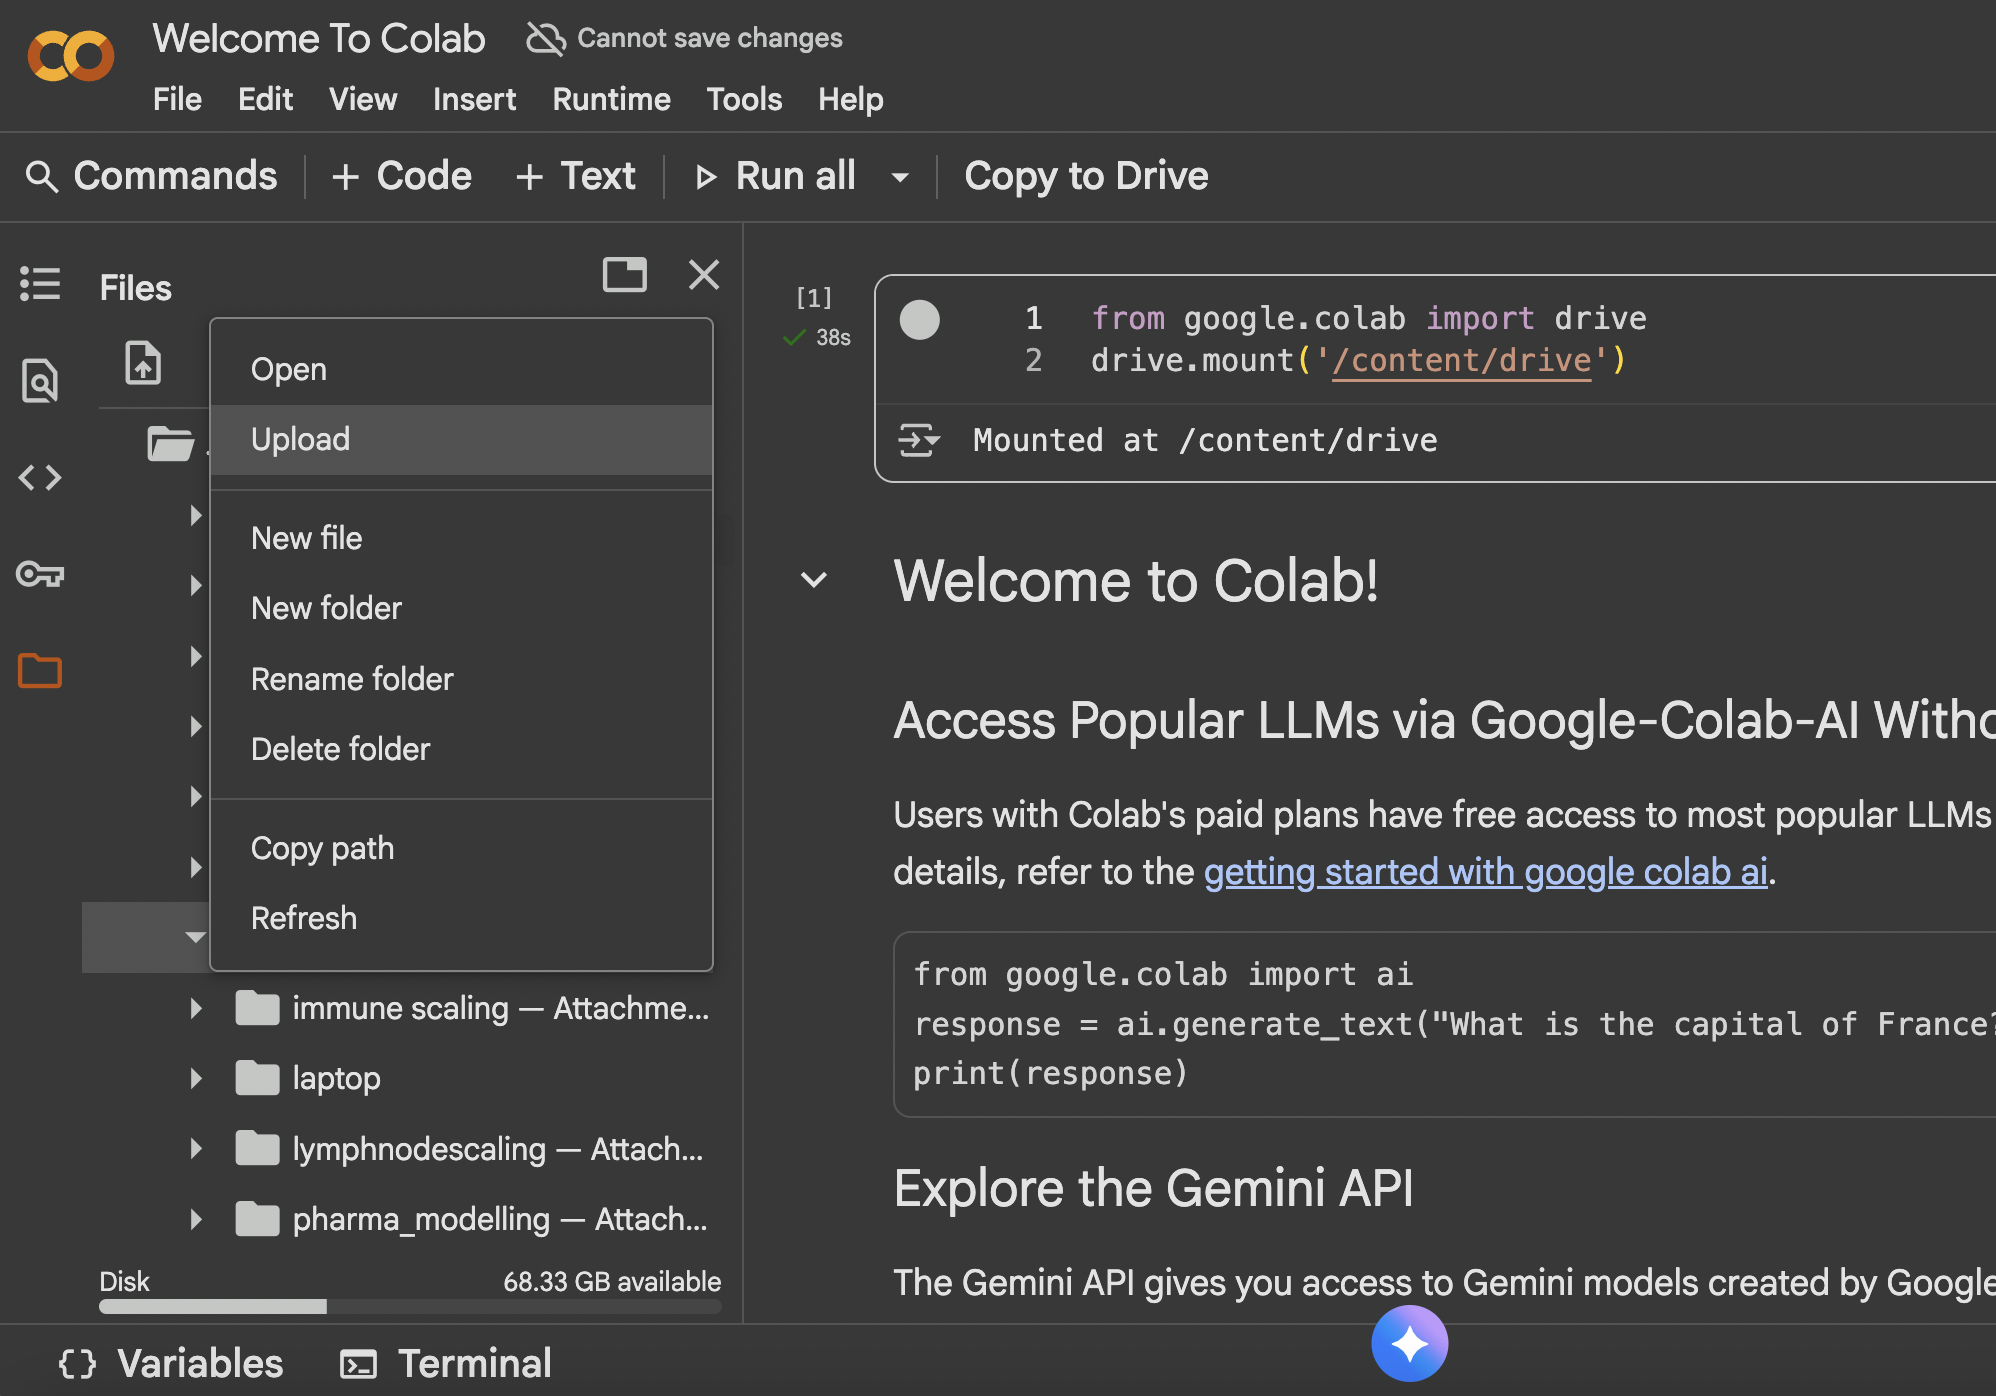Open the Runtime menu
Image resolution: width=1996 pixels, height=1396 pixels.
[x=611, y=100]
